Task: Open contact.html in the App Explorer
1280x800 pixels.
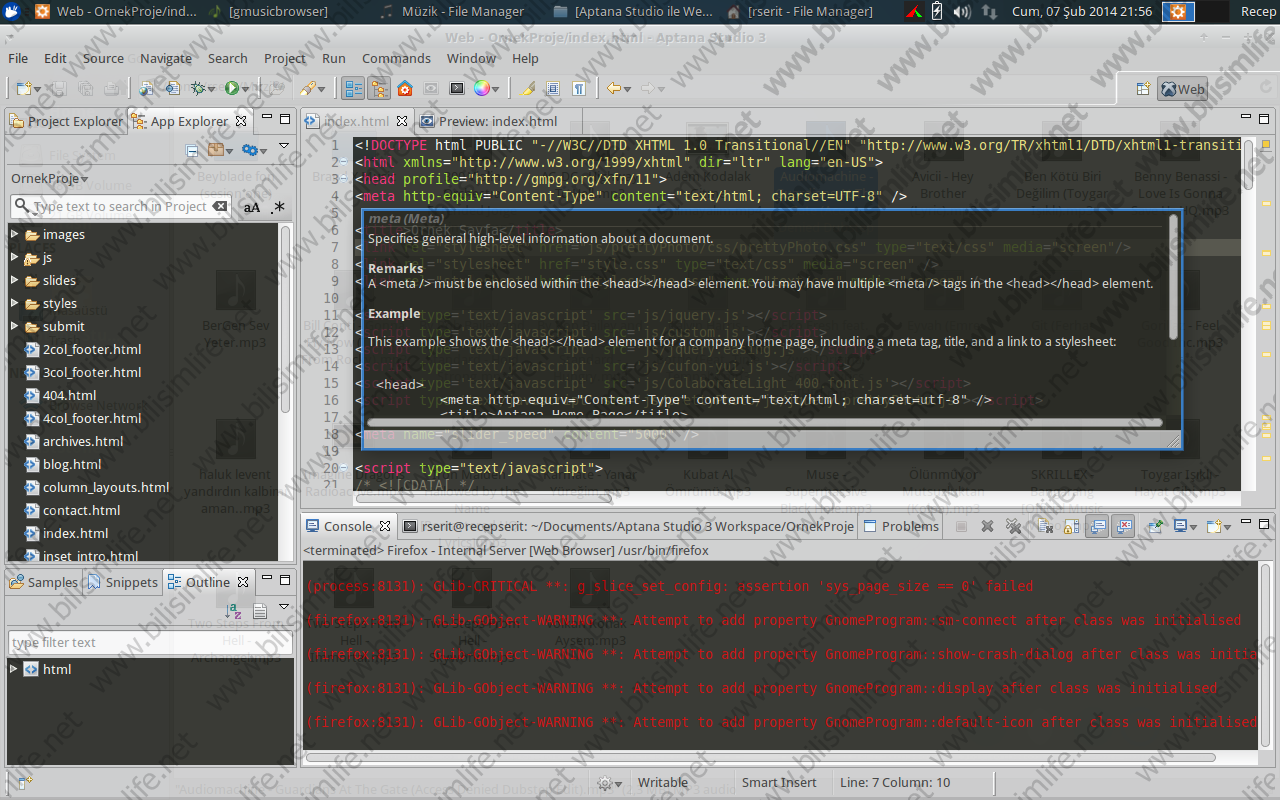Action: point(81,510)
